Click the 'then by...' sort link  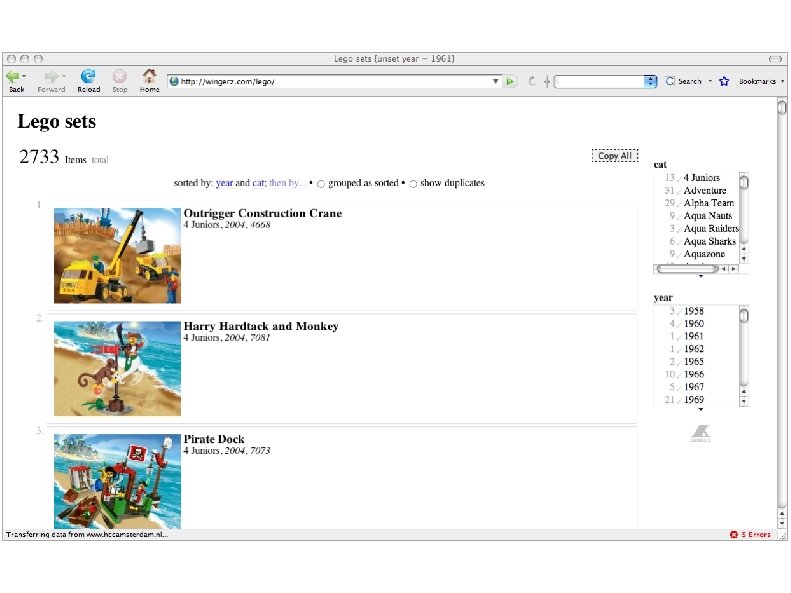[x=288, y=183]
